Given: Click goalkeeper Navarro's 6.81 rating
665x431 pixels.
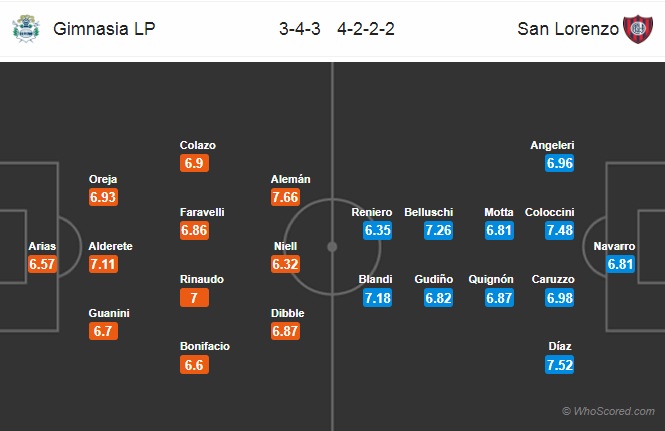Looking at the screenshot, I should pos(620,264).
